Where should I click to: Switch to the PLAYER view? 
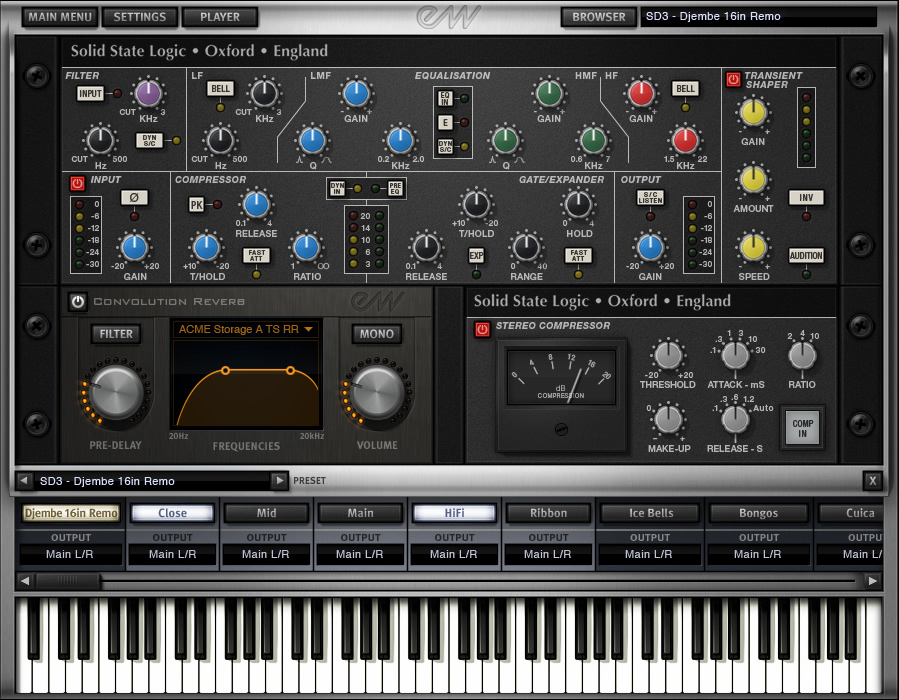click(220, 17)
